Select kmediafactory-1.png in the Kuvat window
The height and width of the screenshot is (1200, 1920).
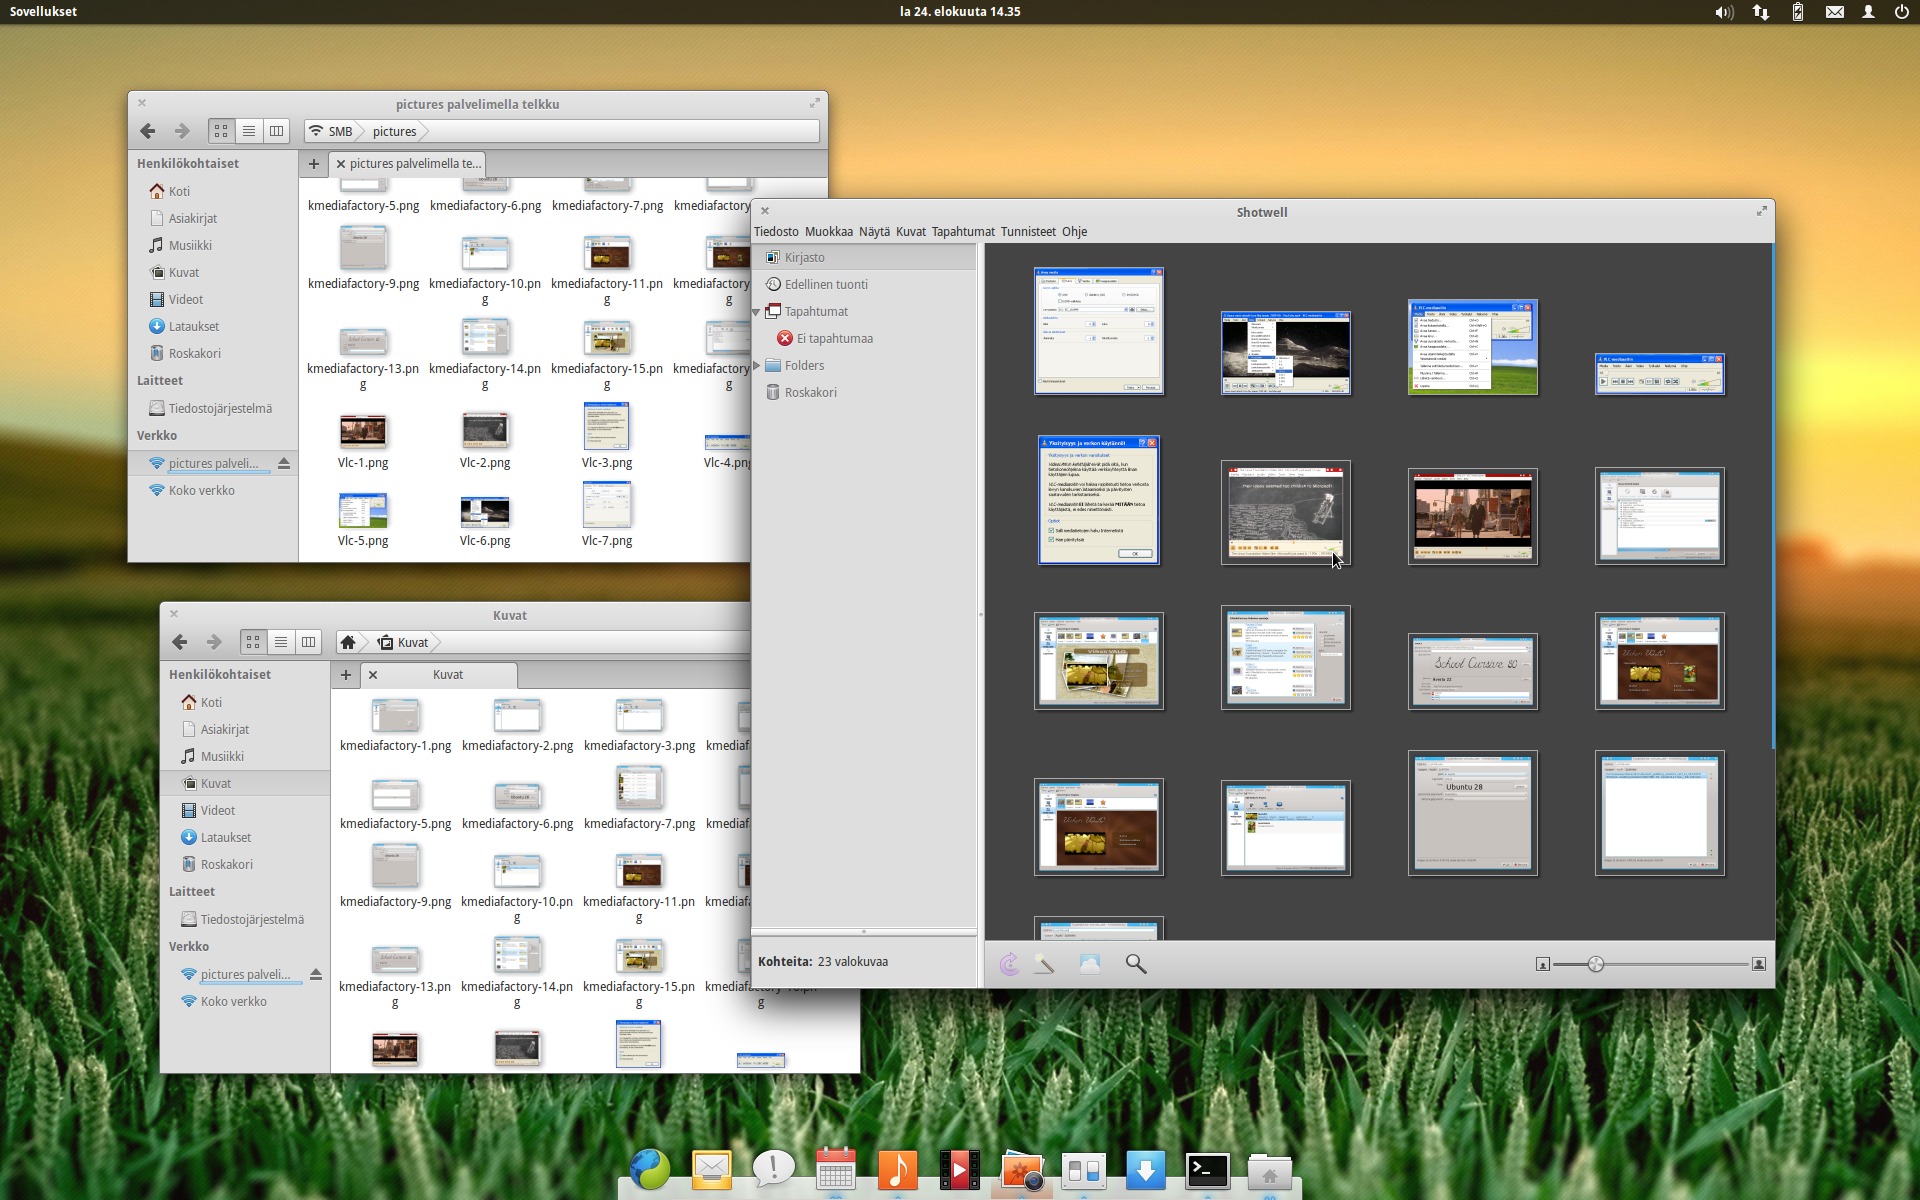[395, 725]
